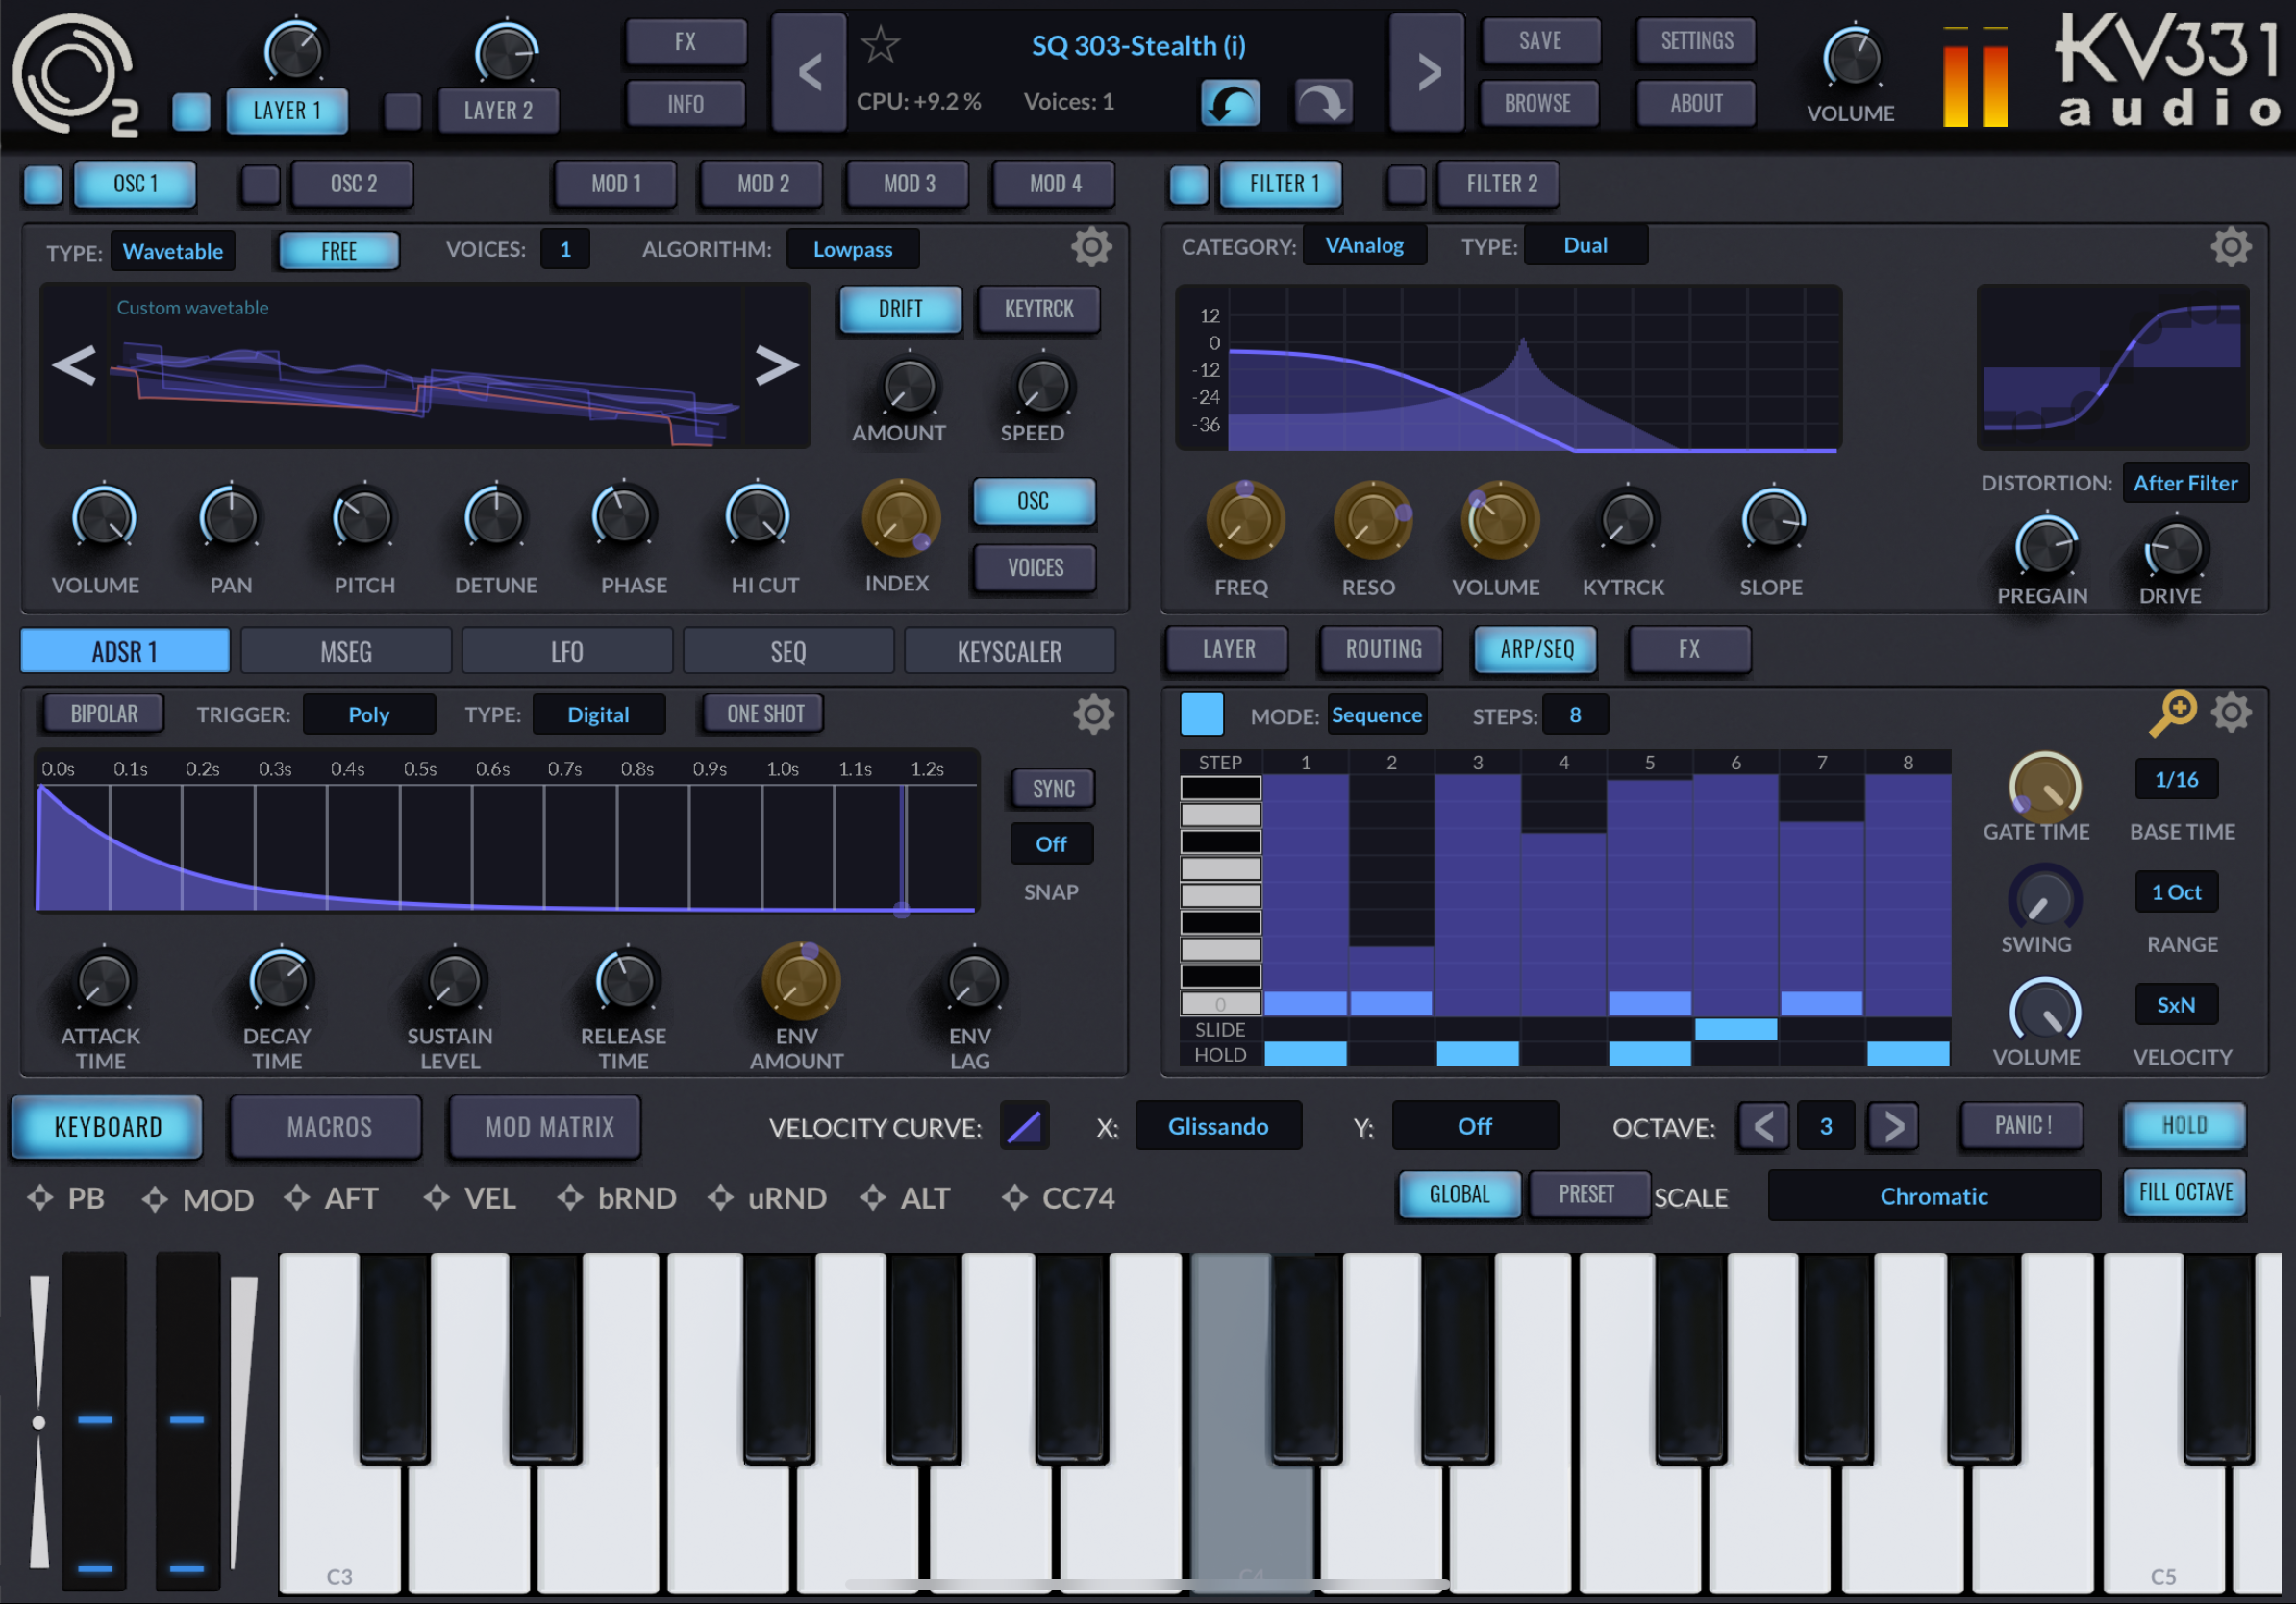
Task: Disable the arp sequencer power toggle
Action: tap(1201, 714)
